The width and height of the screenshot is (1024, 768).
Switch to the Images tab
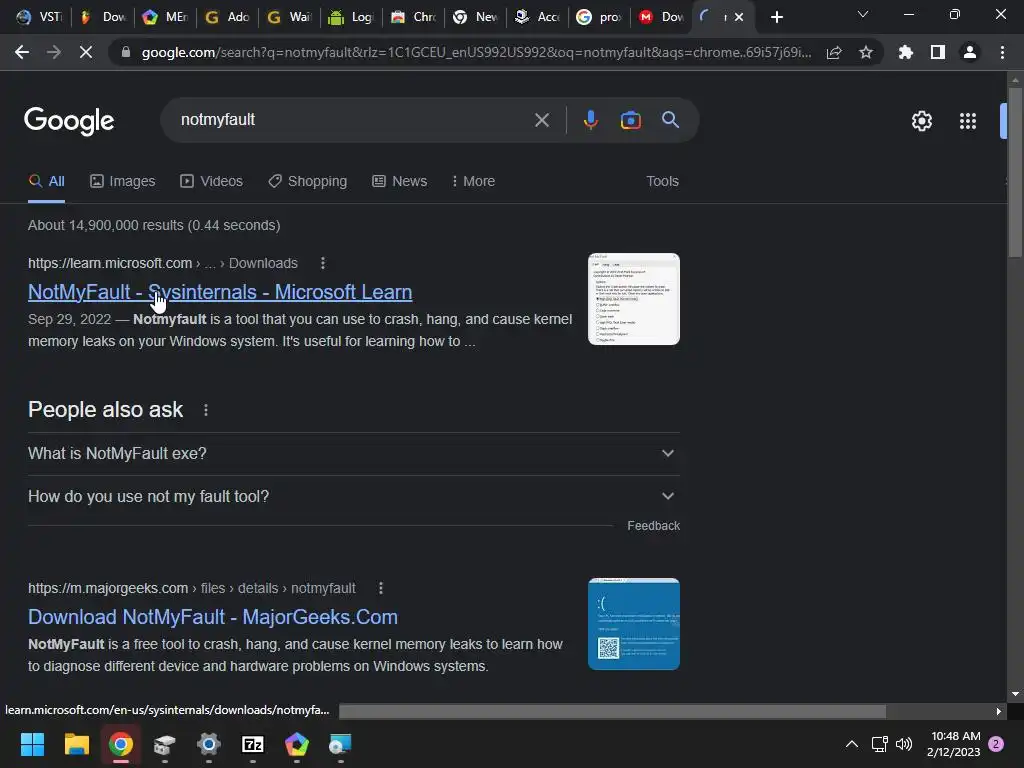(123, 182)
